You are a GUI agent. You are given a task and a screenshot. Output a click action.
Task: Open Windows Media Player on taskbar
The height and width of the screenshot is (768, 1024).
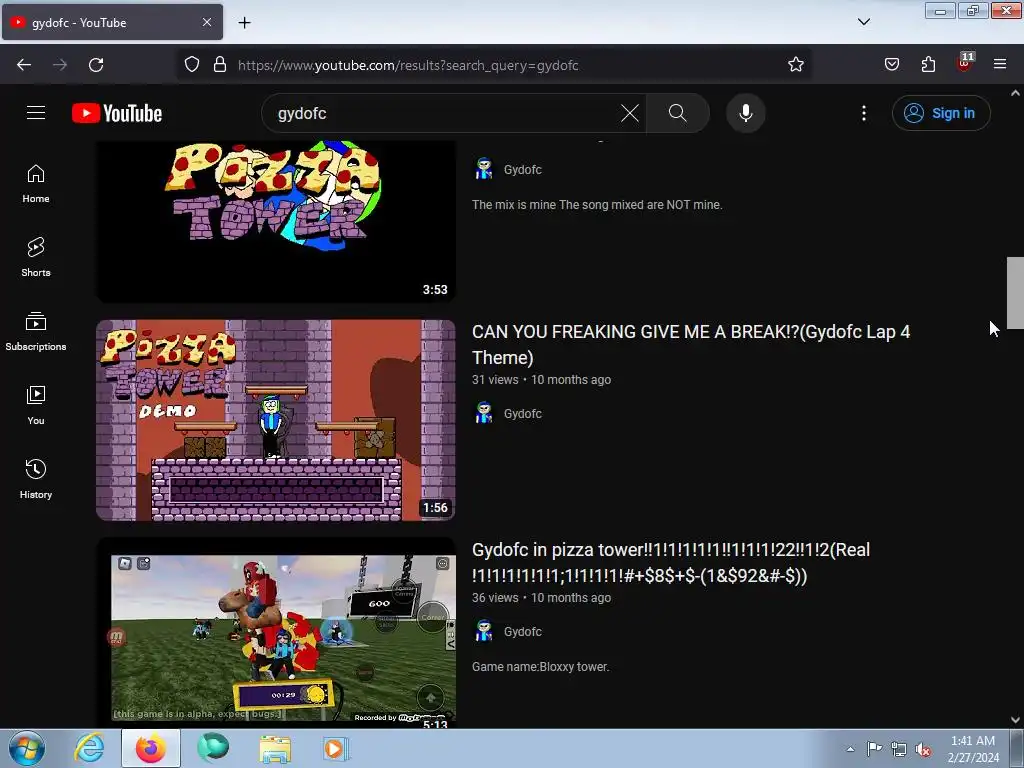coord(336,748)
